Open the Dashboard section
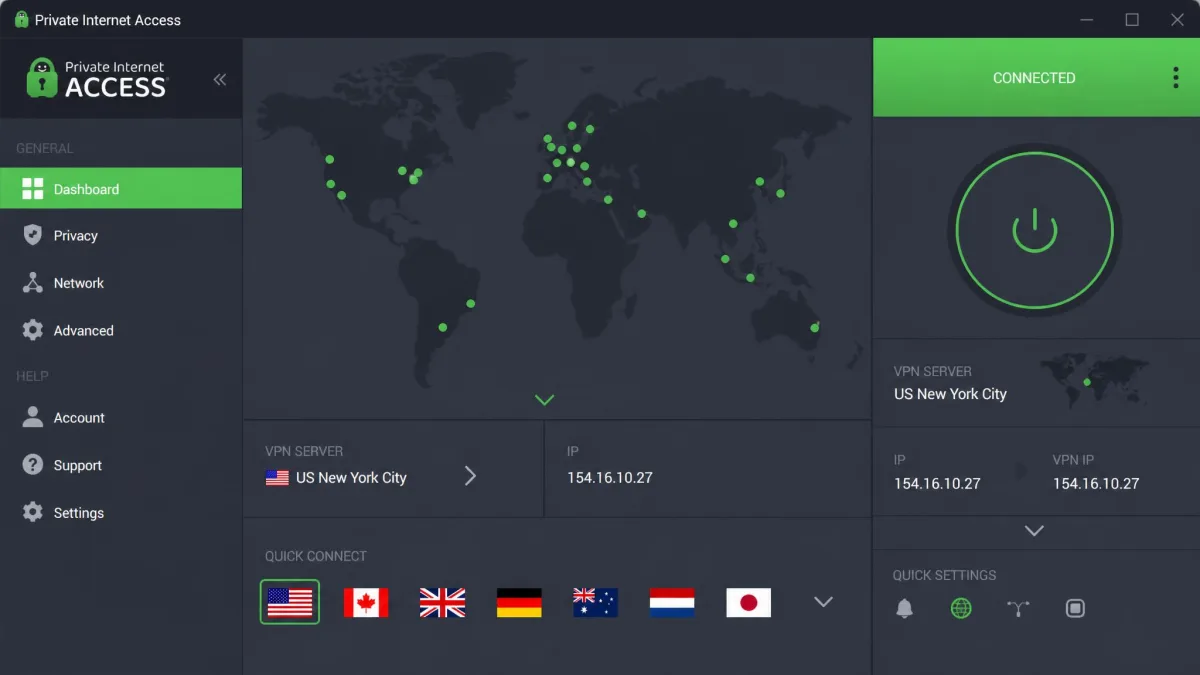 point(121,188)
